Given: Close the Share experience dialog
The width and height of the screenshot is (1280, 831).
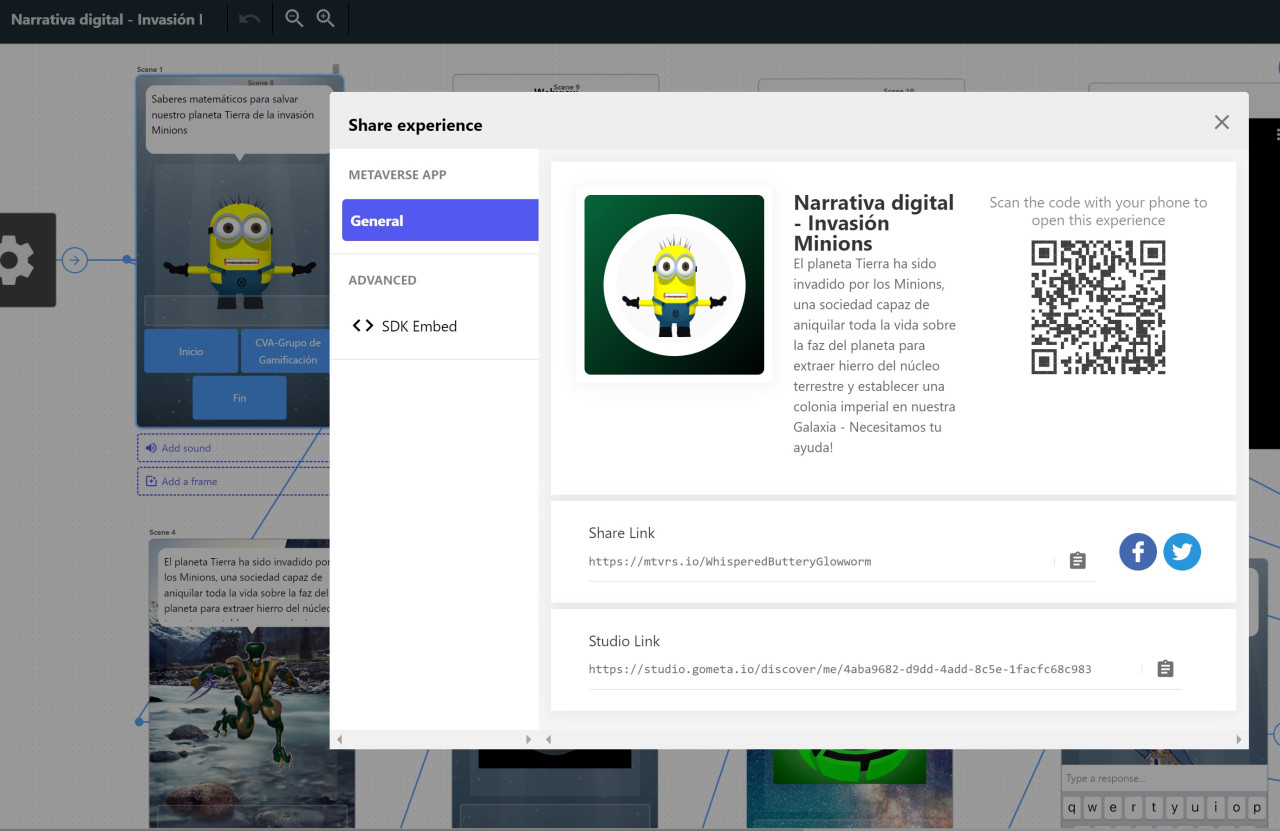Looking at the screenshot, I should pos(1221,122).
